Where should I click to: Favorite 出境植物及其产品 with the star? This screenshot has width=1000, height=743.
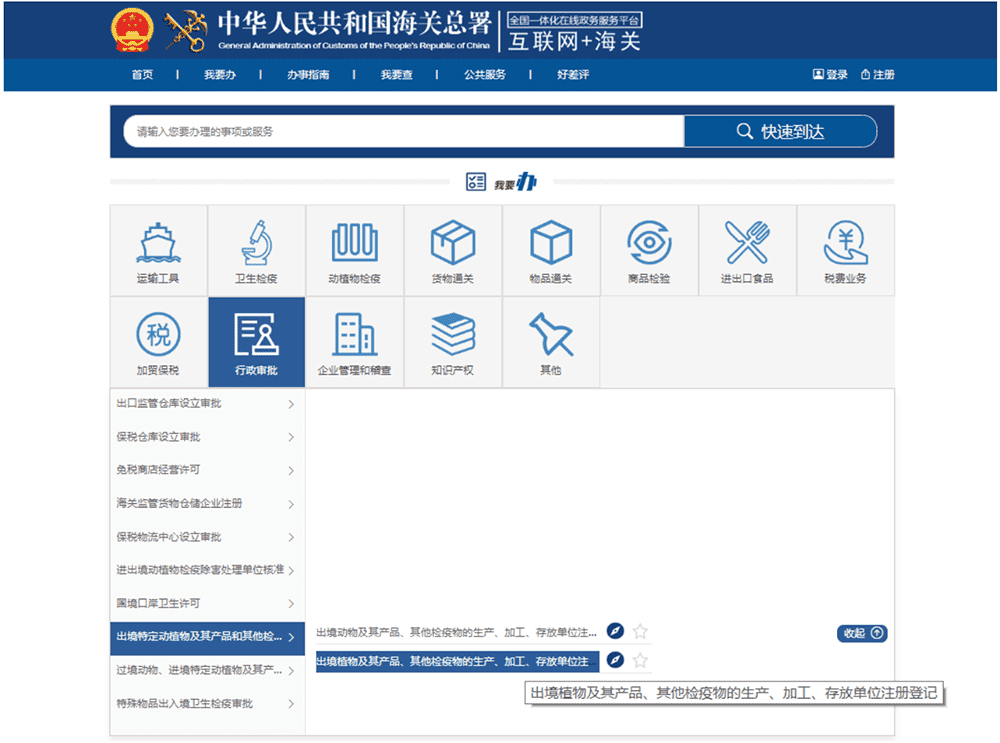click(640, 660)
